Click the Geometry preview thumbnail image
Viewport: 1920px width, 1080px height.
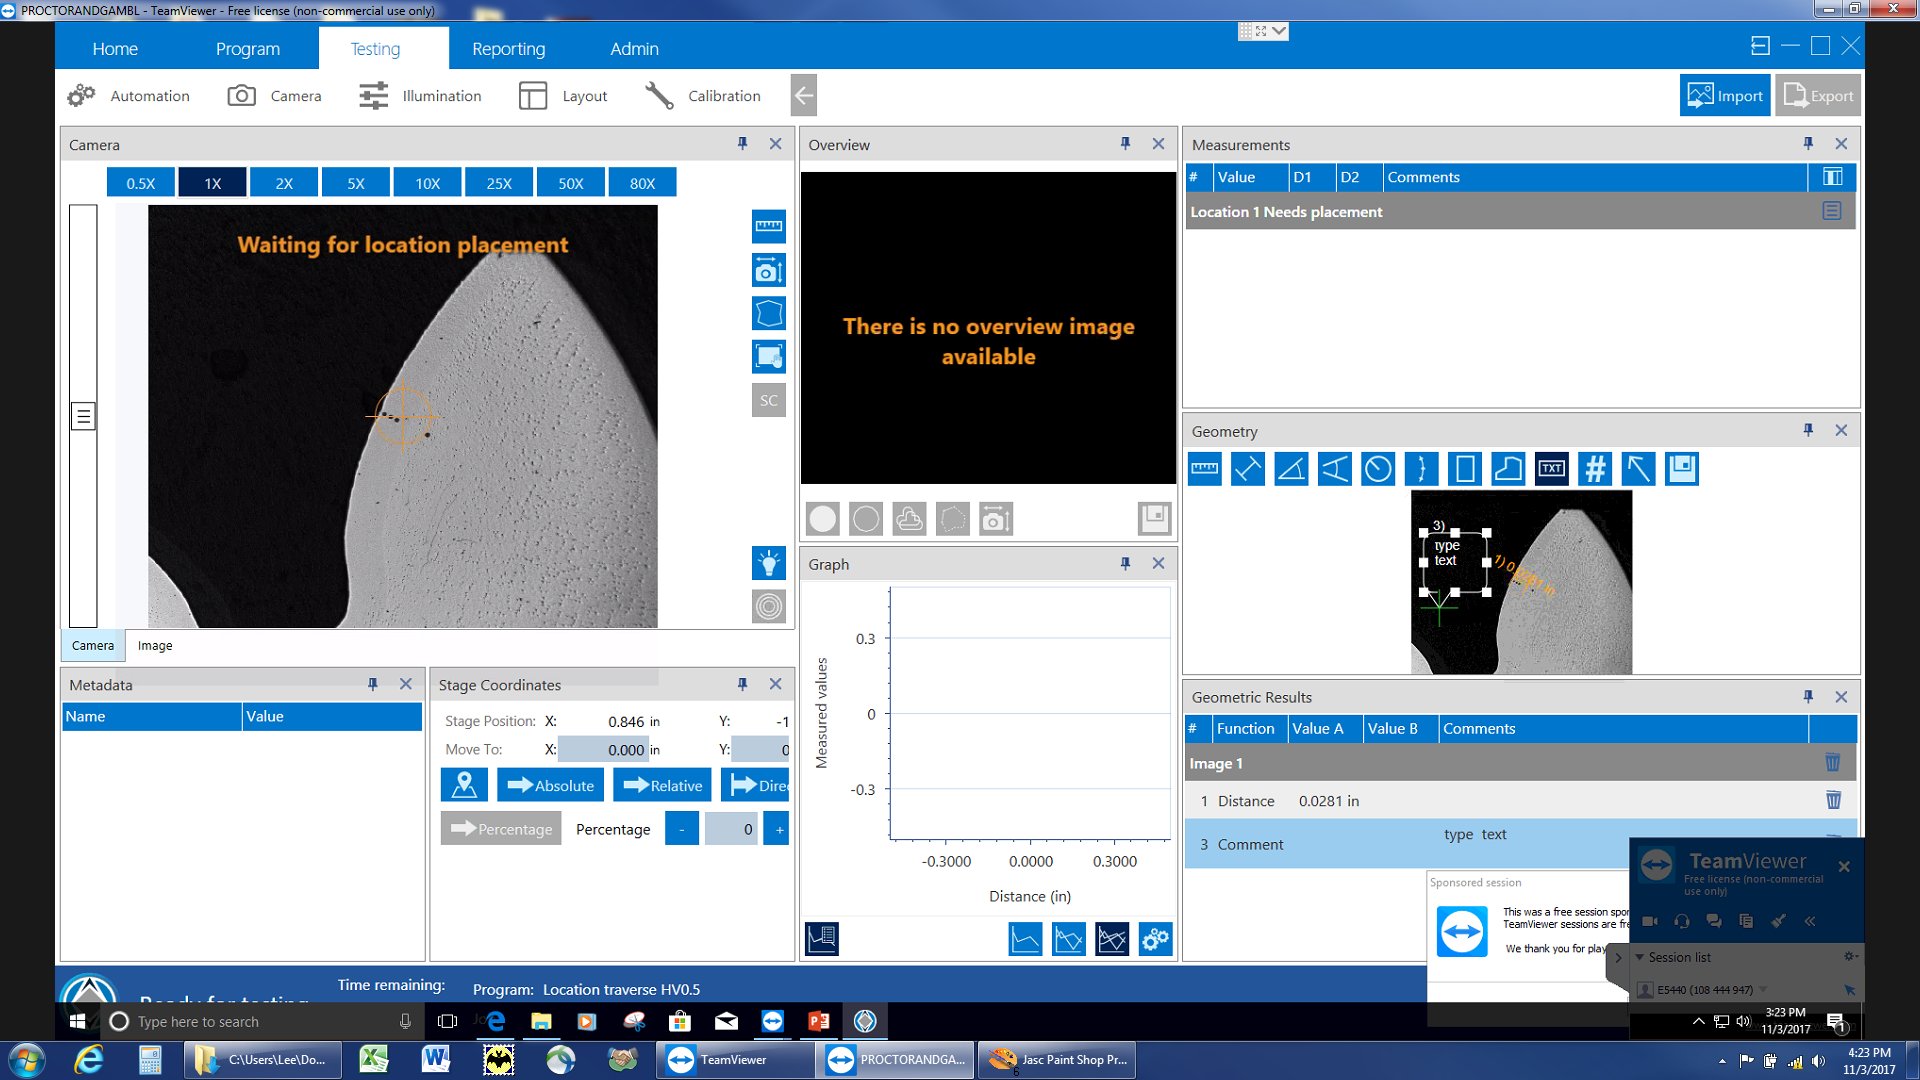[x=1521, y=582]
